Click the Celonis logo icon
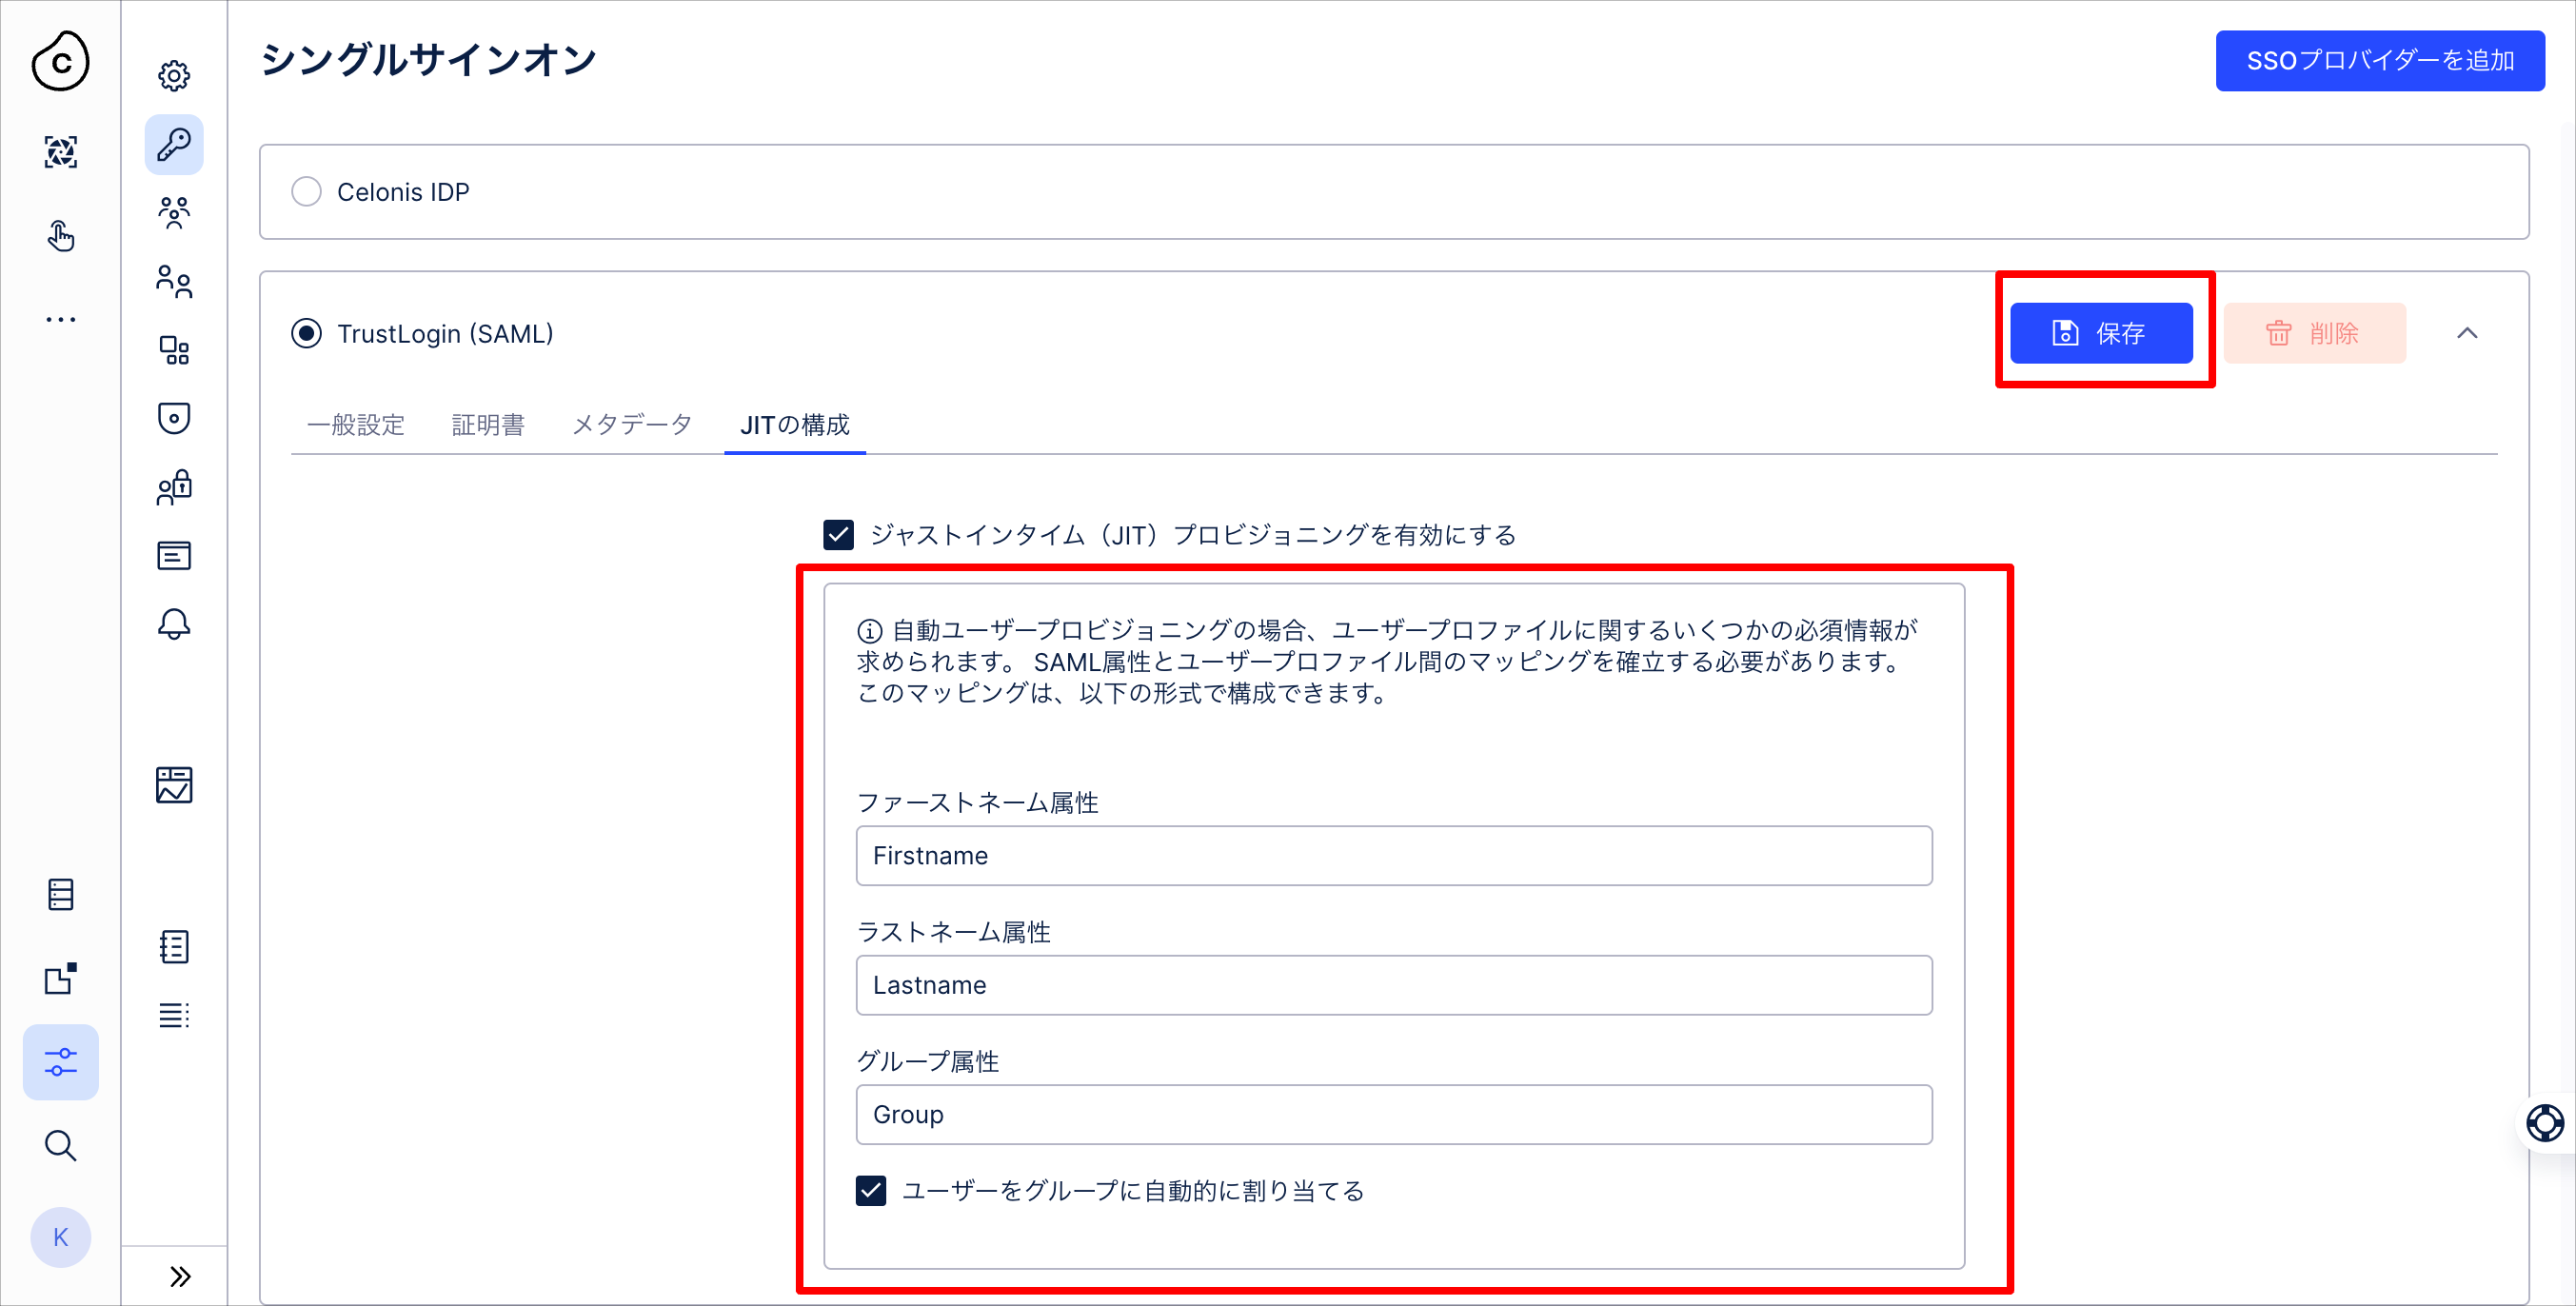This screenshot has width=2576, height=1306. pyautogui.click(x=61, y=62)
